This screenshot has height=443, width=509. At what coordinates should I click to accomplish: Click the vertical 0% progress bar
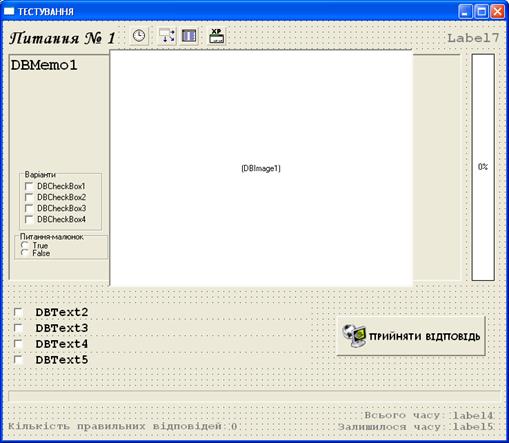[483, 167]
